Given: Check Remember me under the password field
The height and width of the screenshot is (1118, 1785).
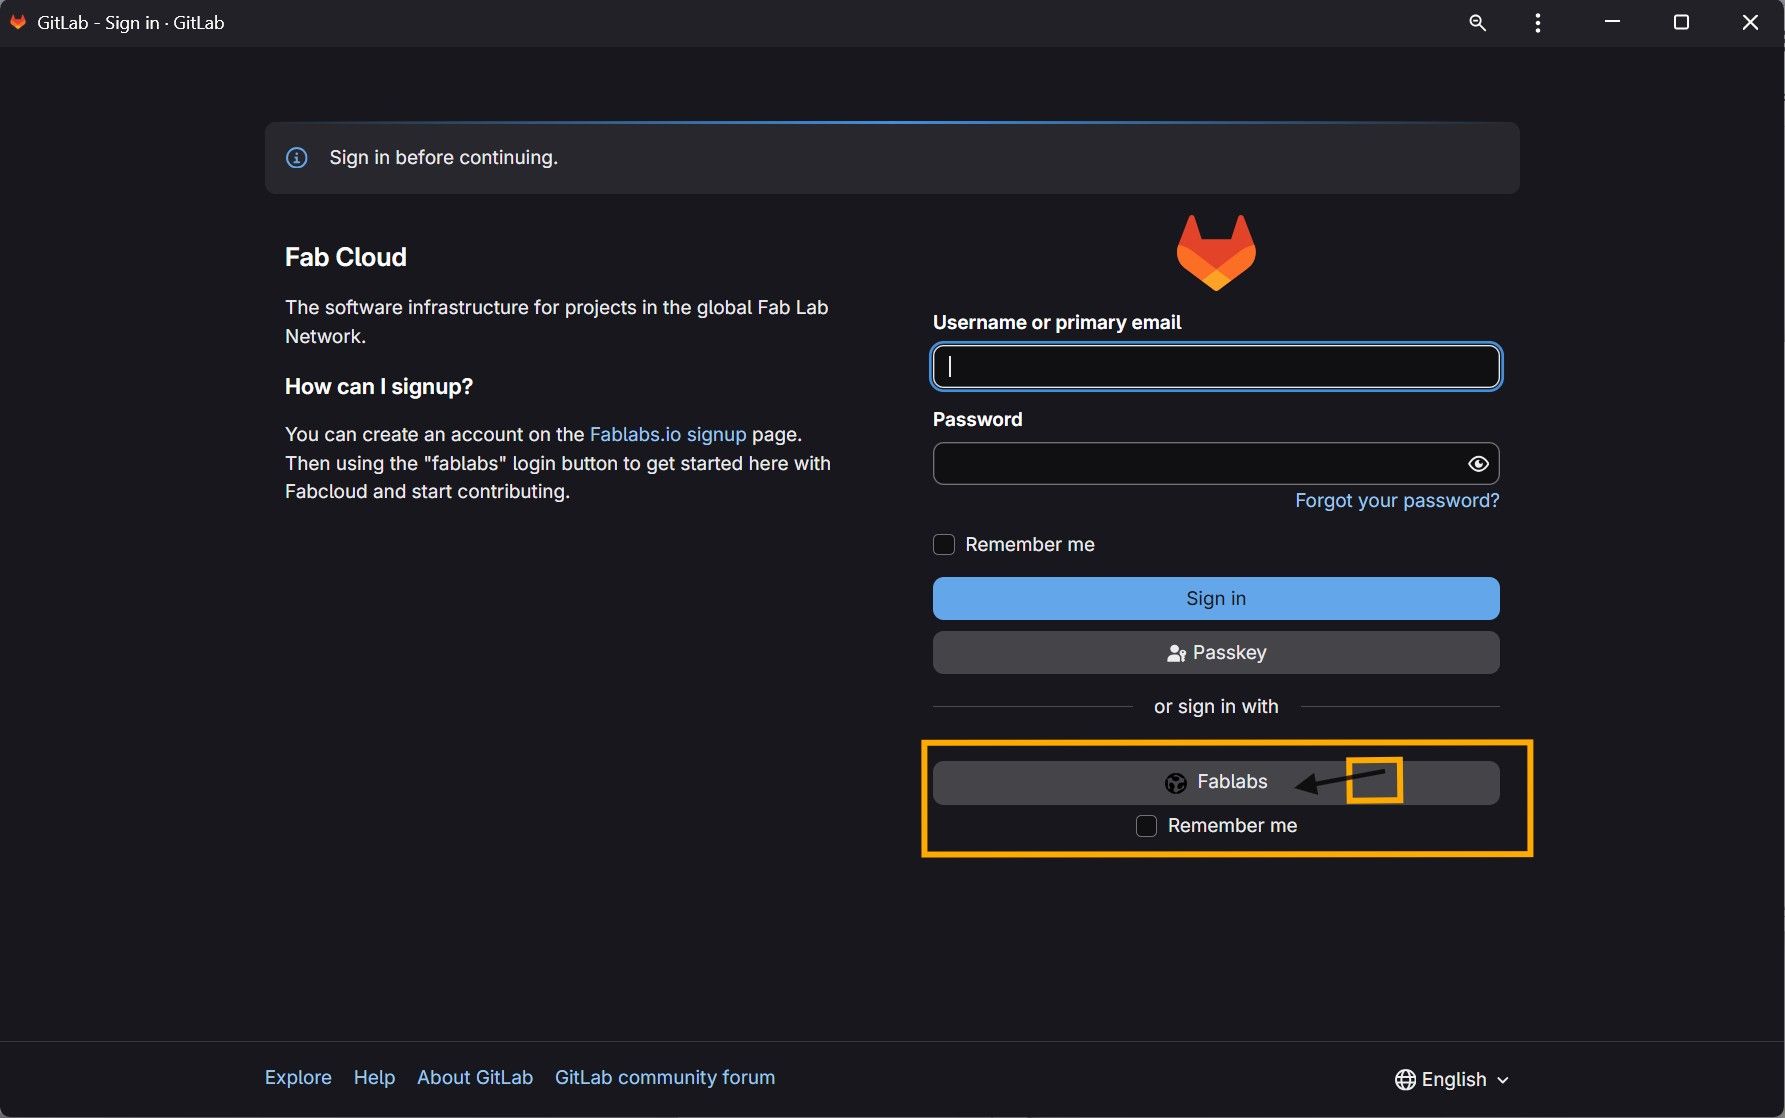Looking at the screenshot, I should (x=944, y=545).
